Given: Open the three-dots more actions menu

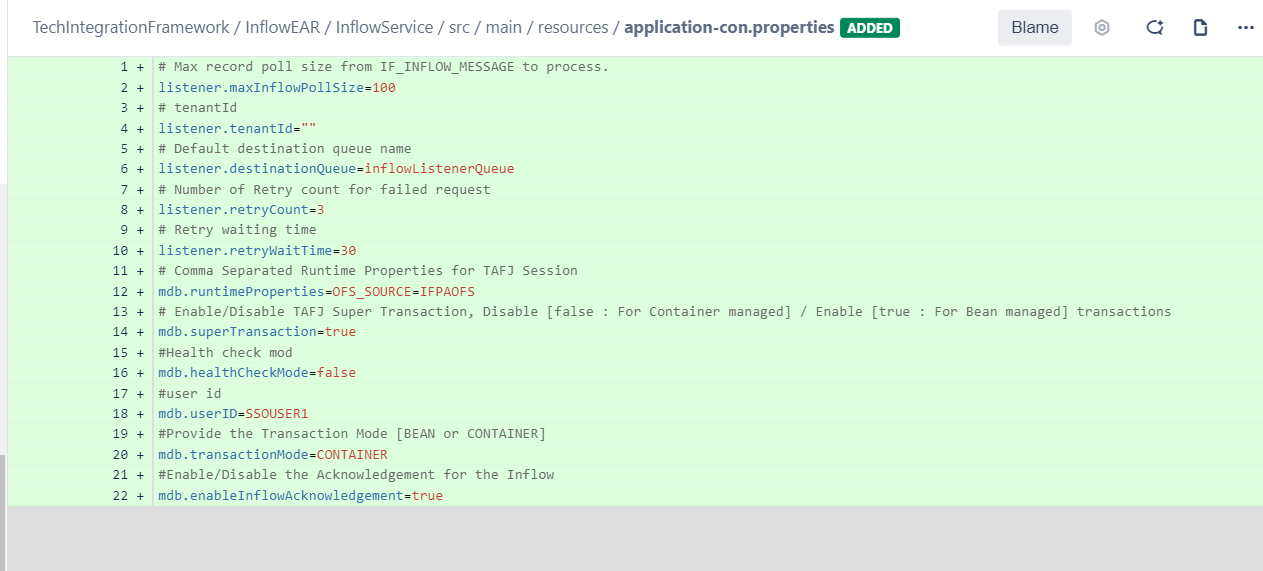Looking at the screenshot, I should [1245, 28].
